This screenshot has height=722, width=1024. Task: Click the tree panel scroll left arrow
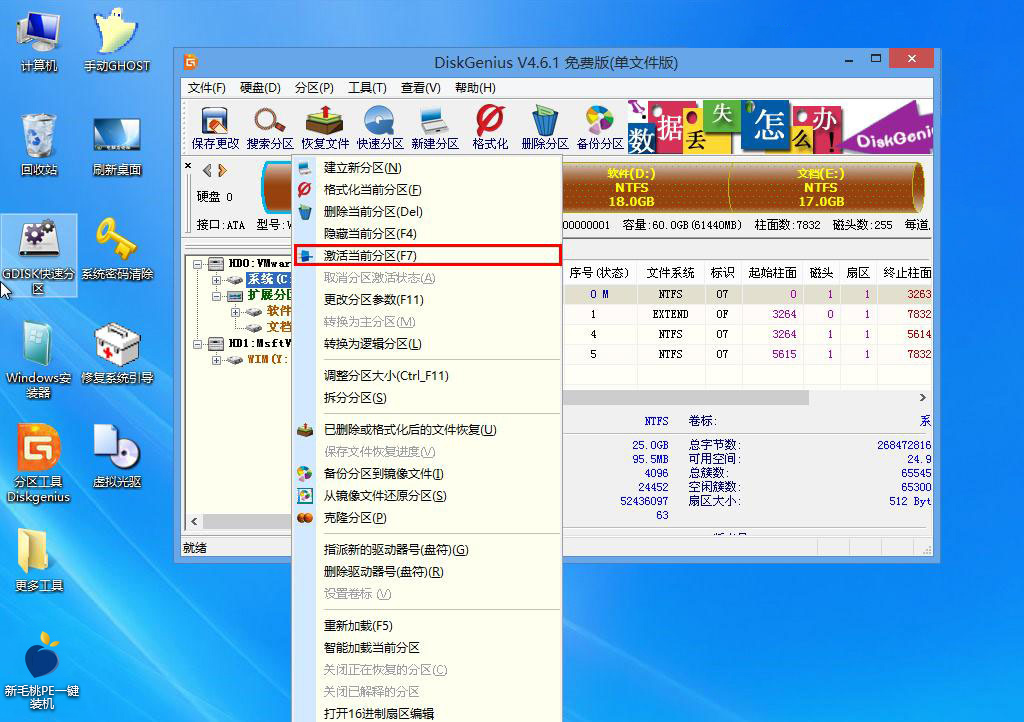click(194, 521)
